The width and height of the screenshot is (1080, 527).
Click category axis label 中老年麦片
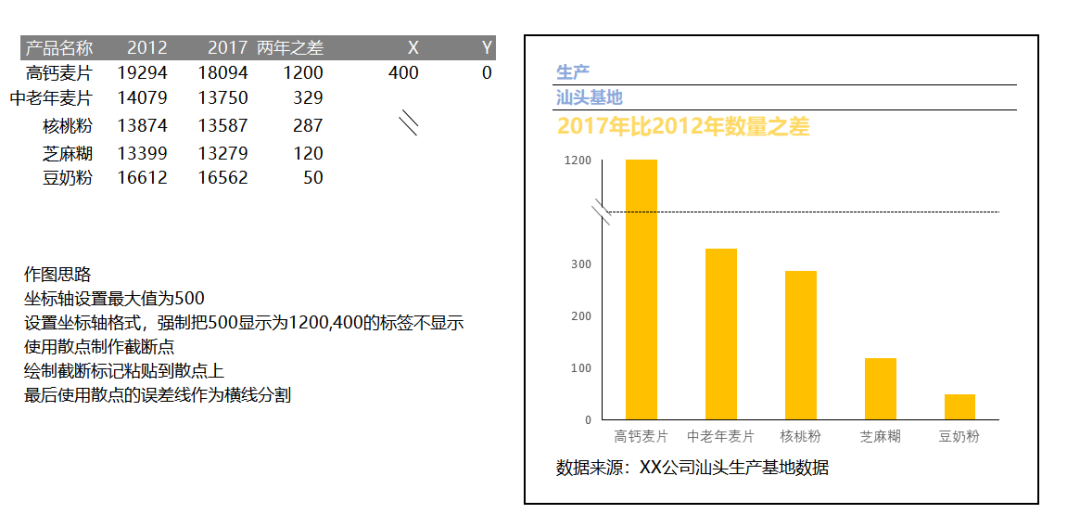721,437
